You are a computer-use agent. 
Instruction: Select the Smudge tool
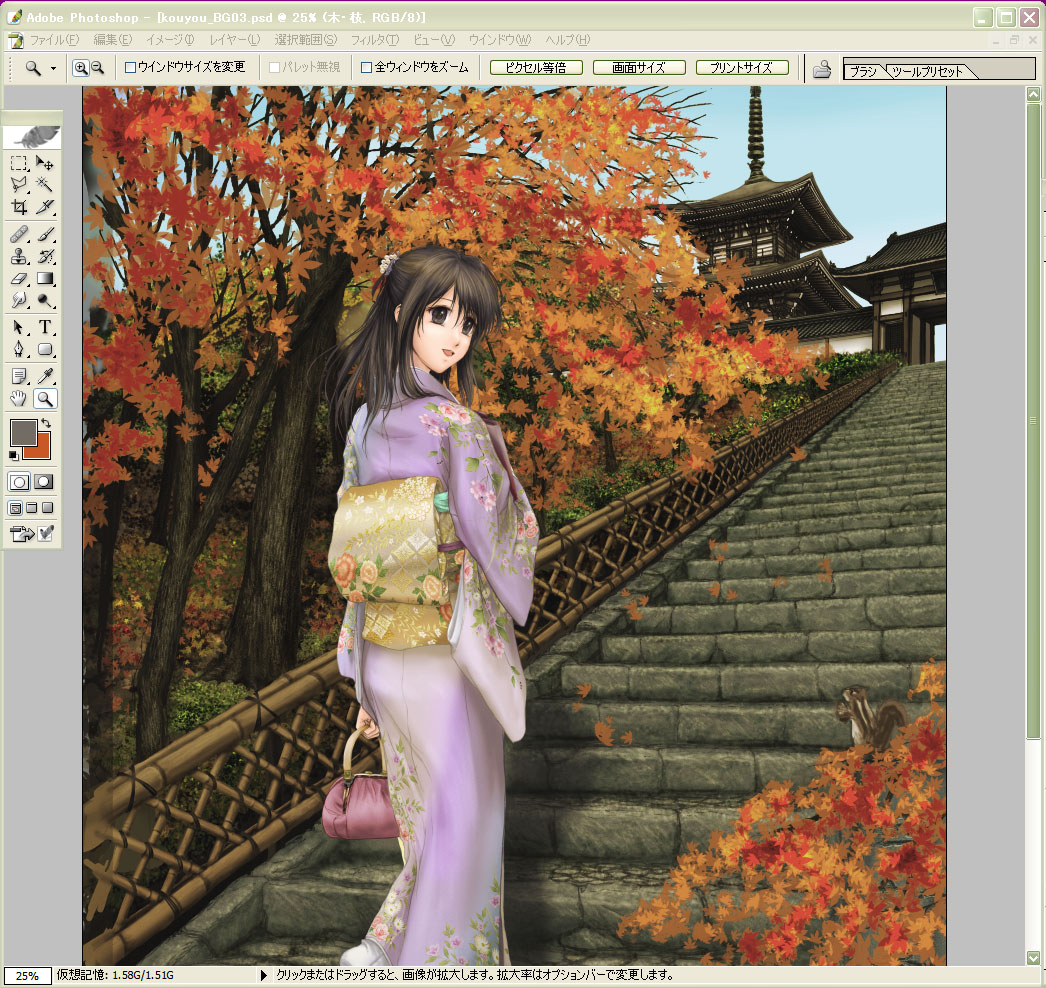tap(19, 300)
